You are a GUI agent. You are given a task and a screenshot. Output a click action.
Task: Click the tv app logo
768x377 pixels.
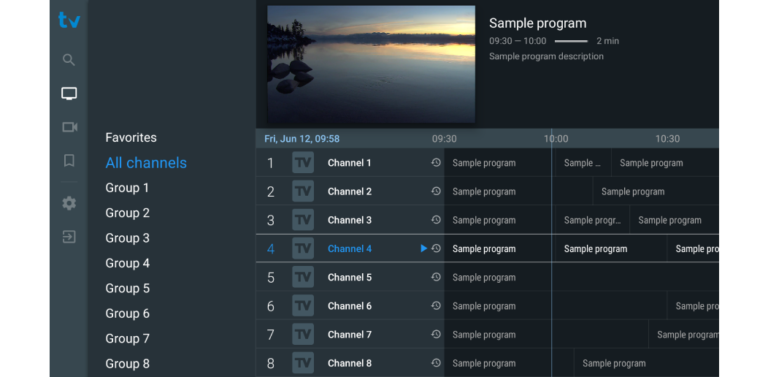coord(69,20)
